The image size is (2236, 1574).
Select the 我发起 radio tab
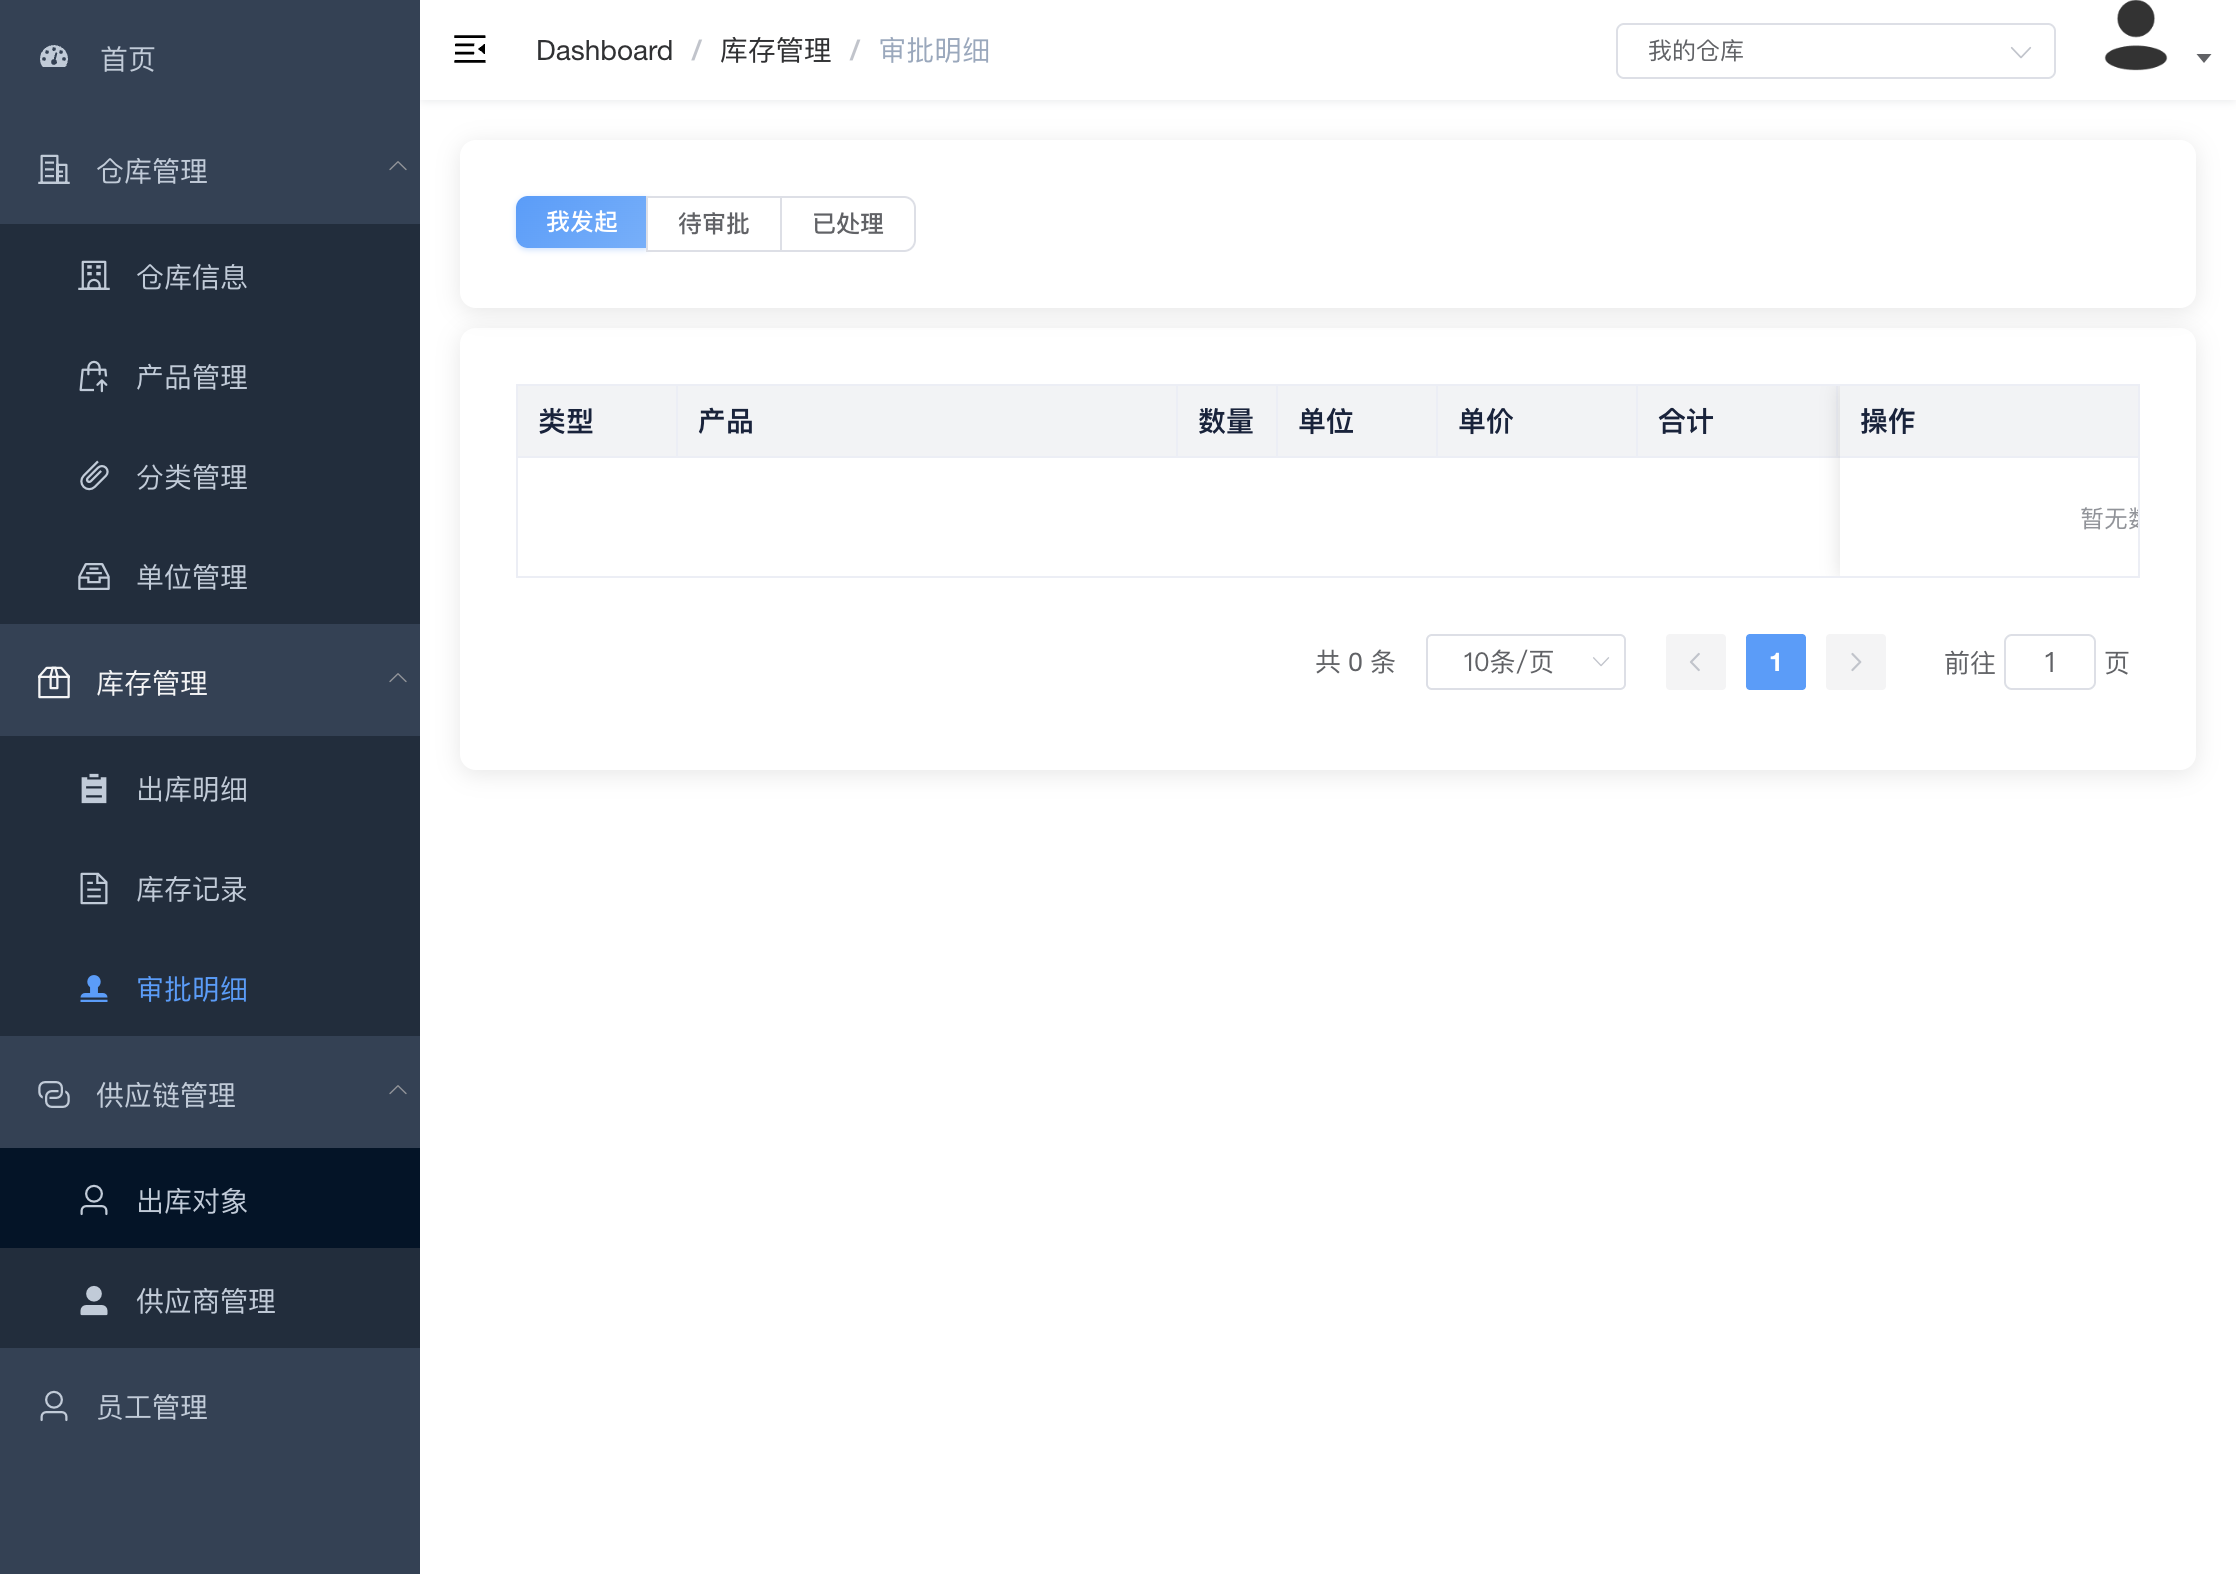581,222
